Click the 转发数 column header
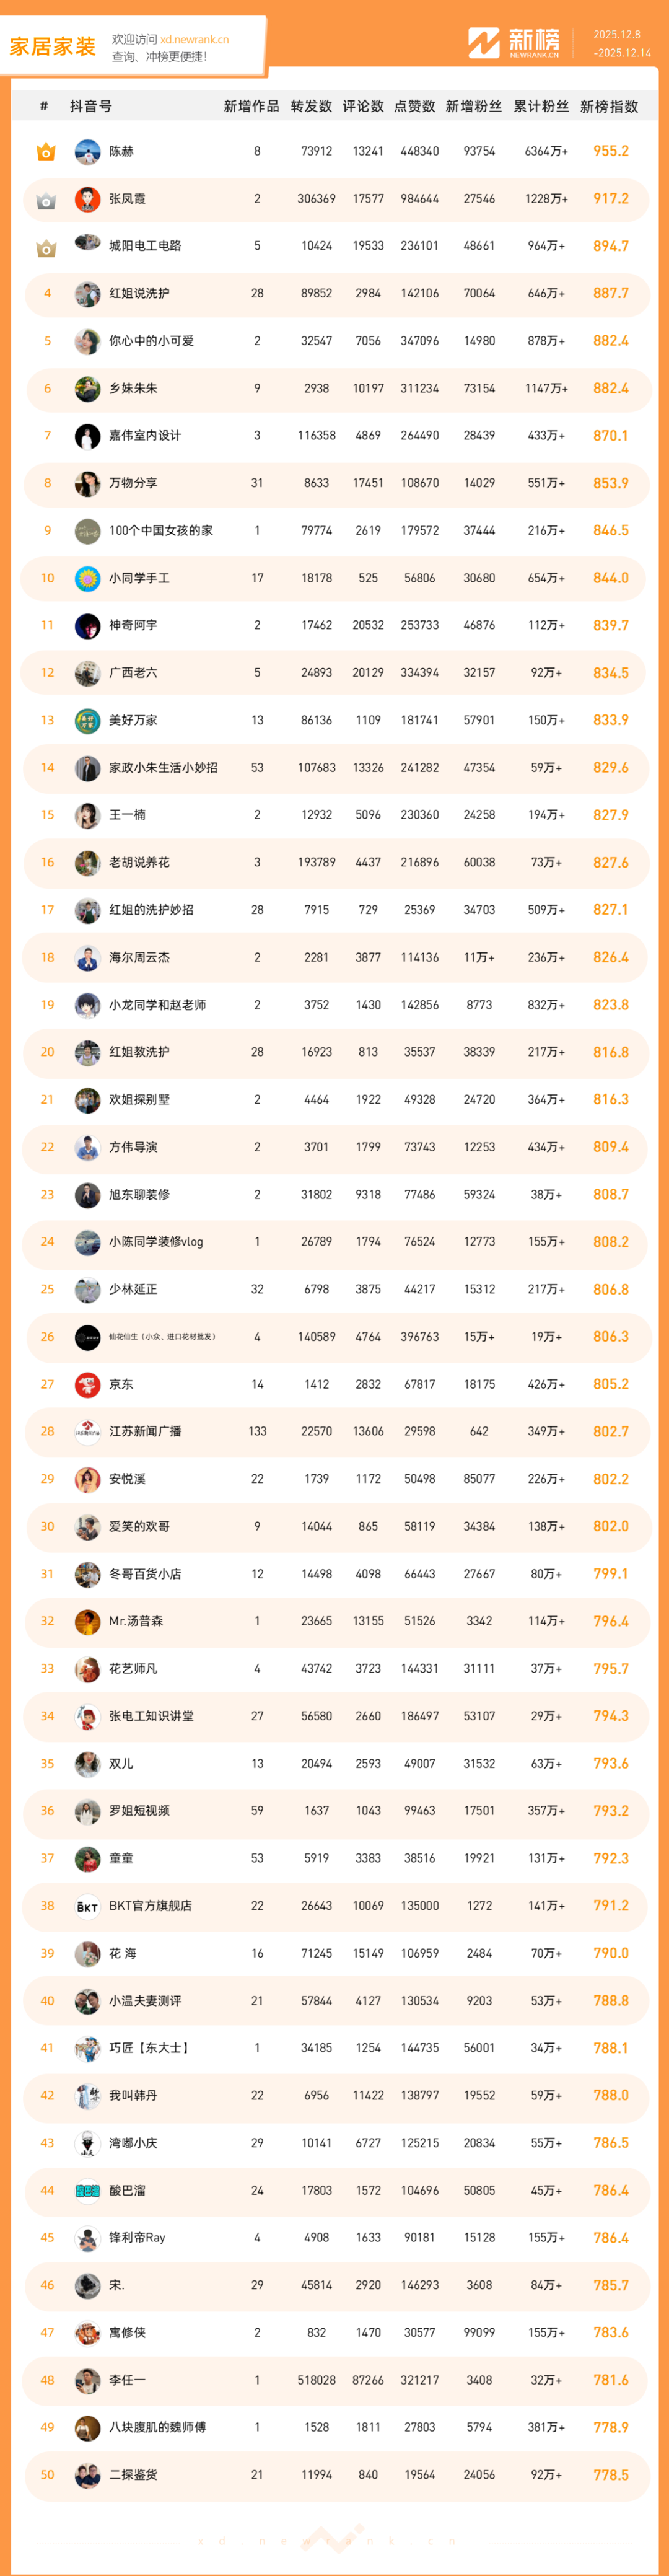Viewport: 669px width, 2576px height. point(311,107)
